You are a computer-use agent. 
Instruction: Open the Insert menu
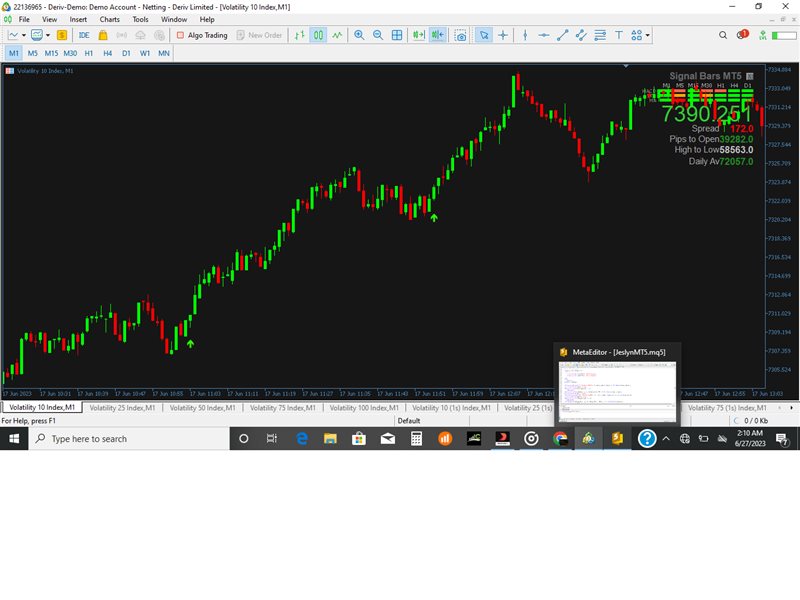point(78,19)
